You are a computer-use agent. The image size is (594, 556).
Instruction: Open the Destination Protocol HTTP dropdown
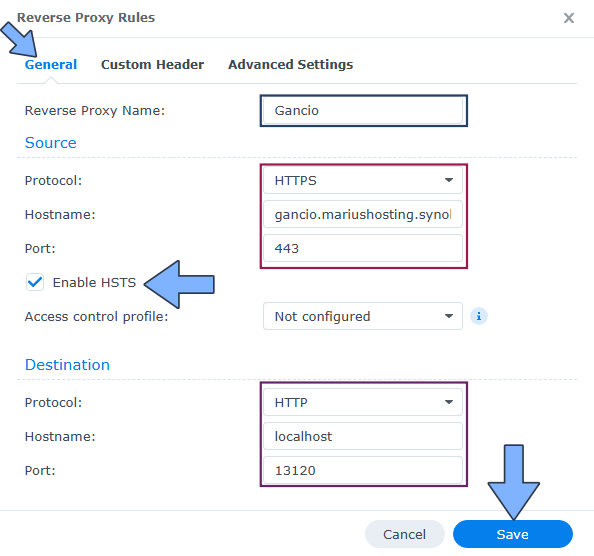[363, 402]
